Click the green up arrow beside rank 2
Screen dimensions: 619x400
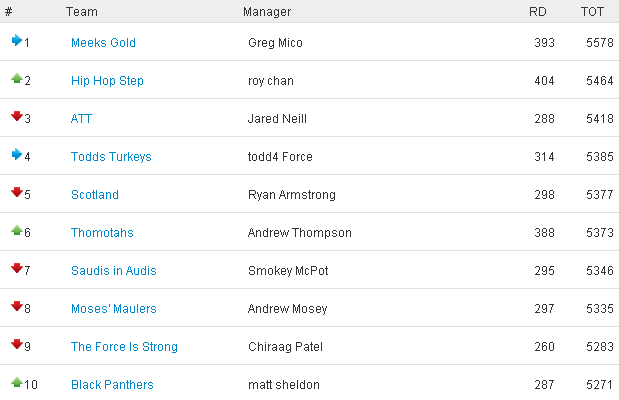tap(17, 78)
